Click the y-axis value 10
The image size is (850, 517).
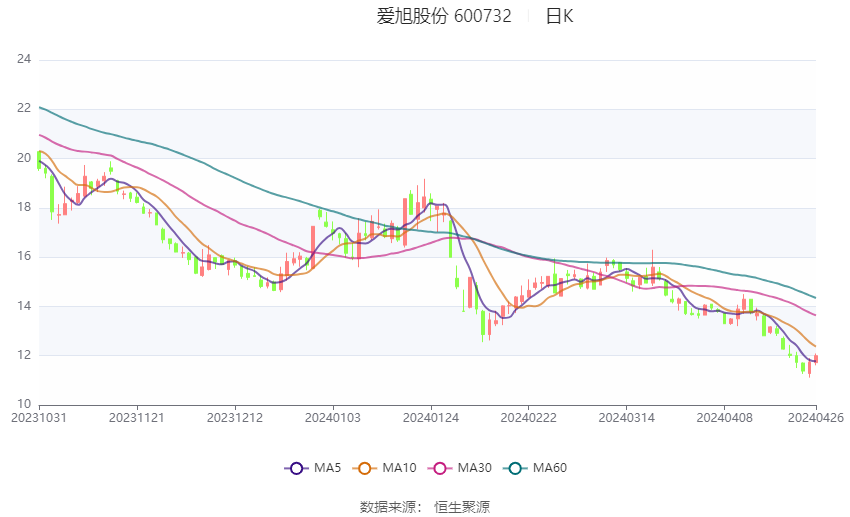coord(24,404)
